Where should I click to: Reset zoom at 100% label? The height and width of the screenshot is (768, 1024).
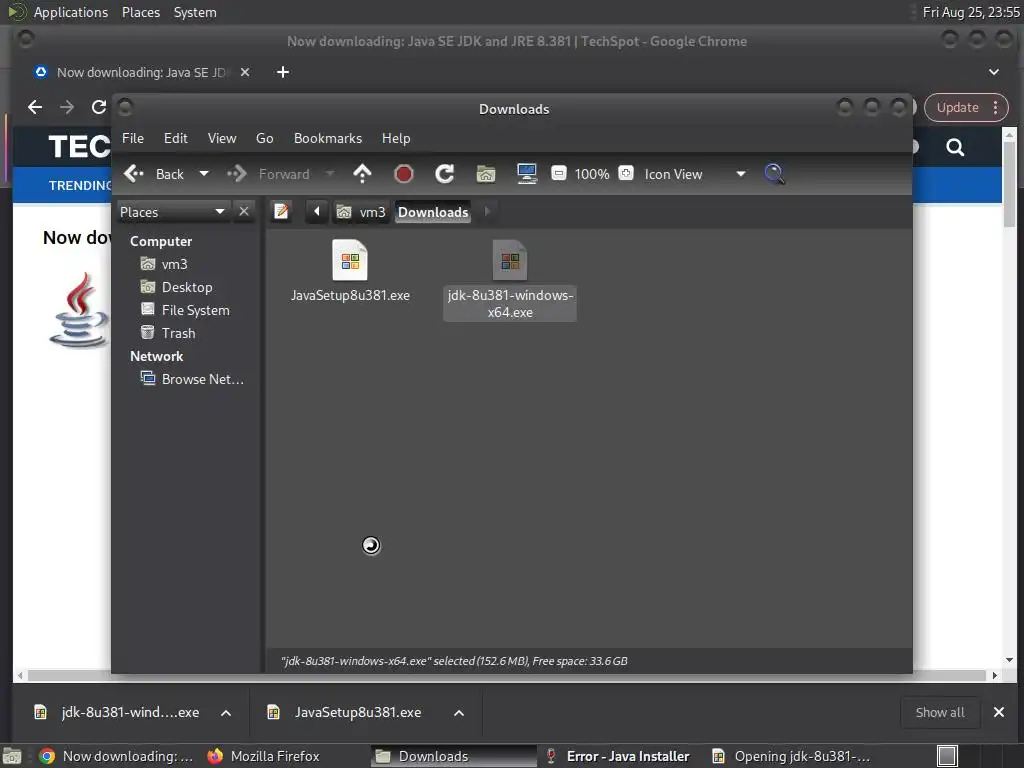(x=592, y=174)
